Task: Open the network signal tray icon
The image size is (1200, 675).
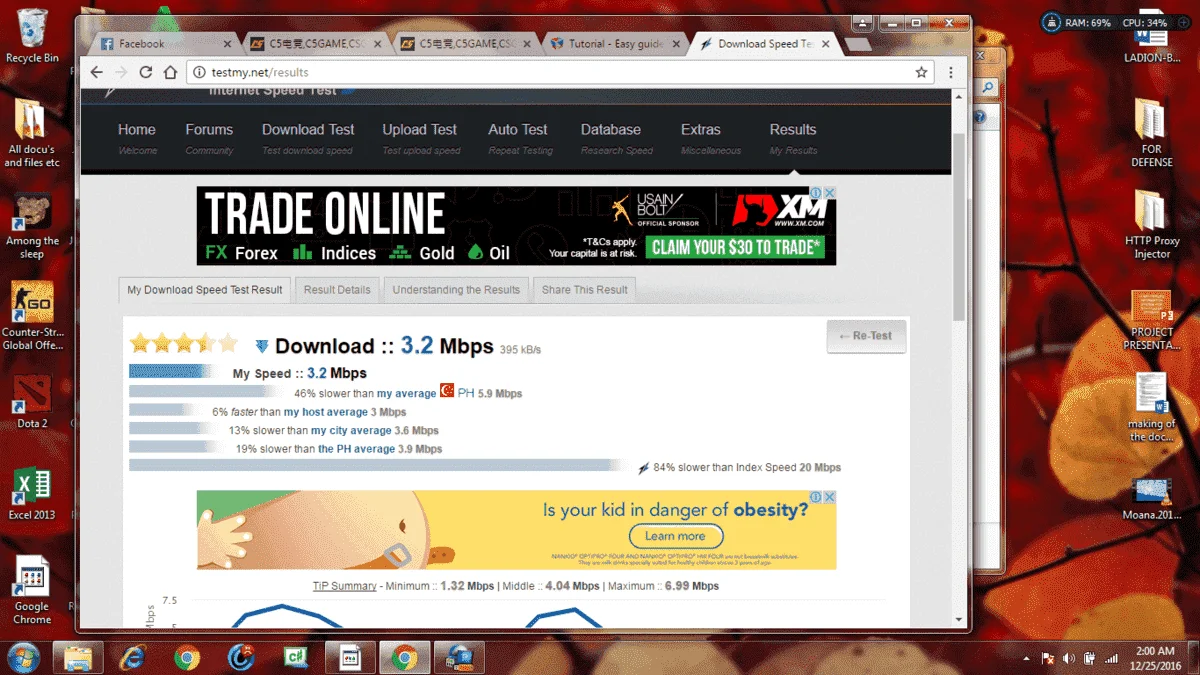Action: (x=1112, y=658)
